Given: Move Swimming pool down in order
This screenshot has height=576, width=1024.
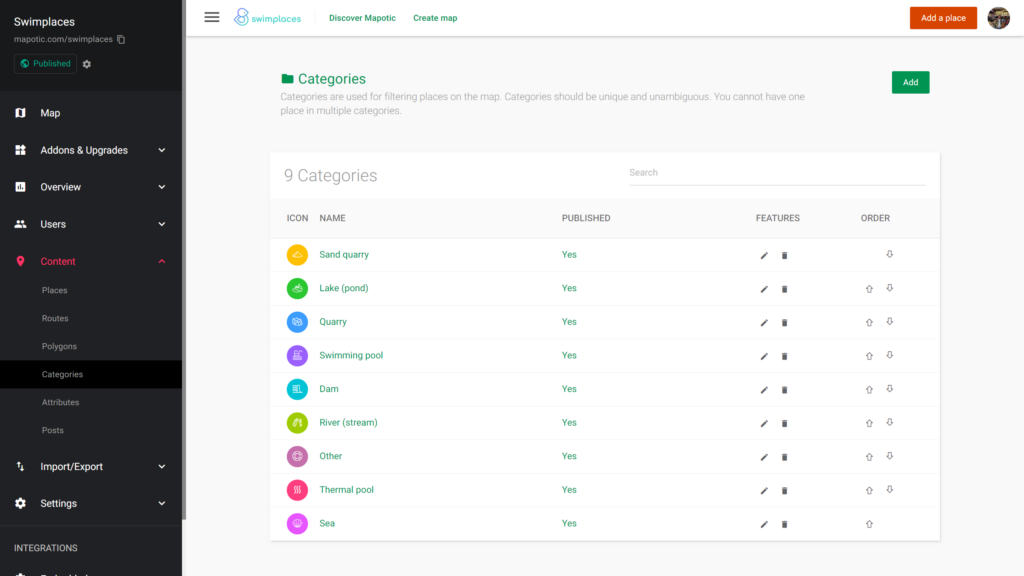Looking at the screenshot, I should point(889,355).
